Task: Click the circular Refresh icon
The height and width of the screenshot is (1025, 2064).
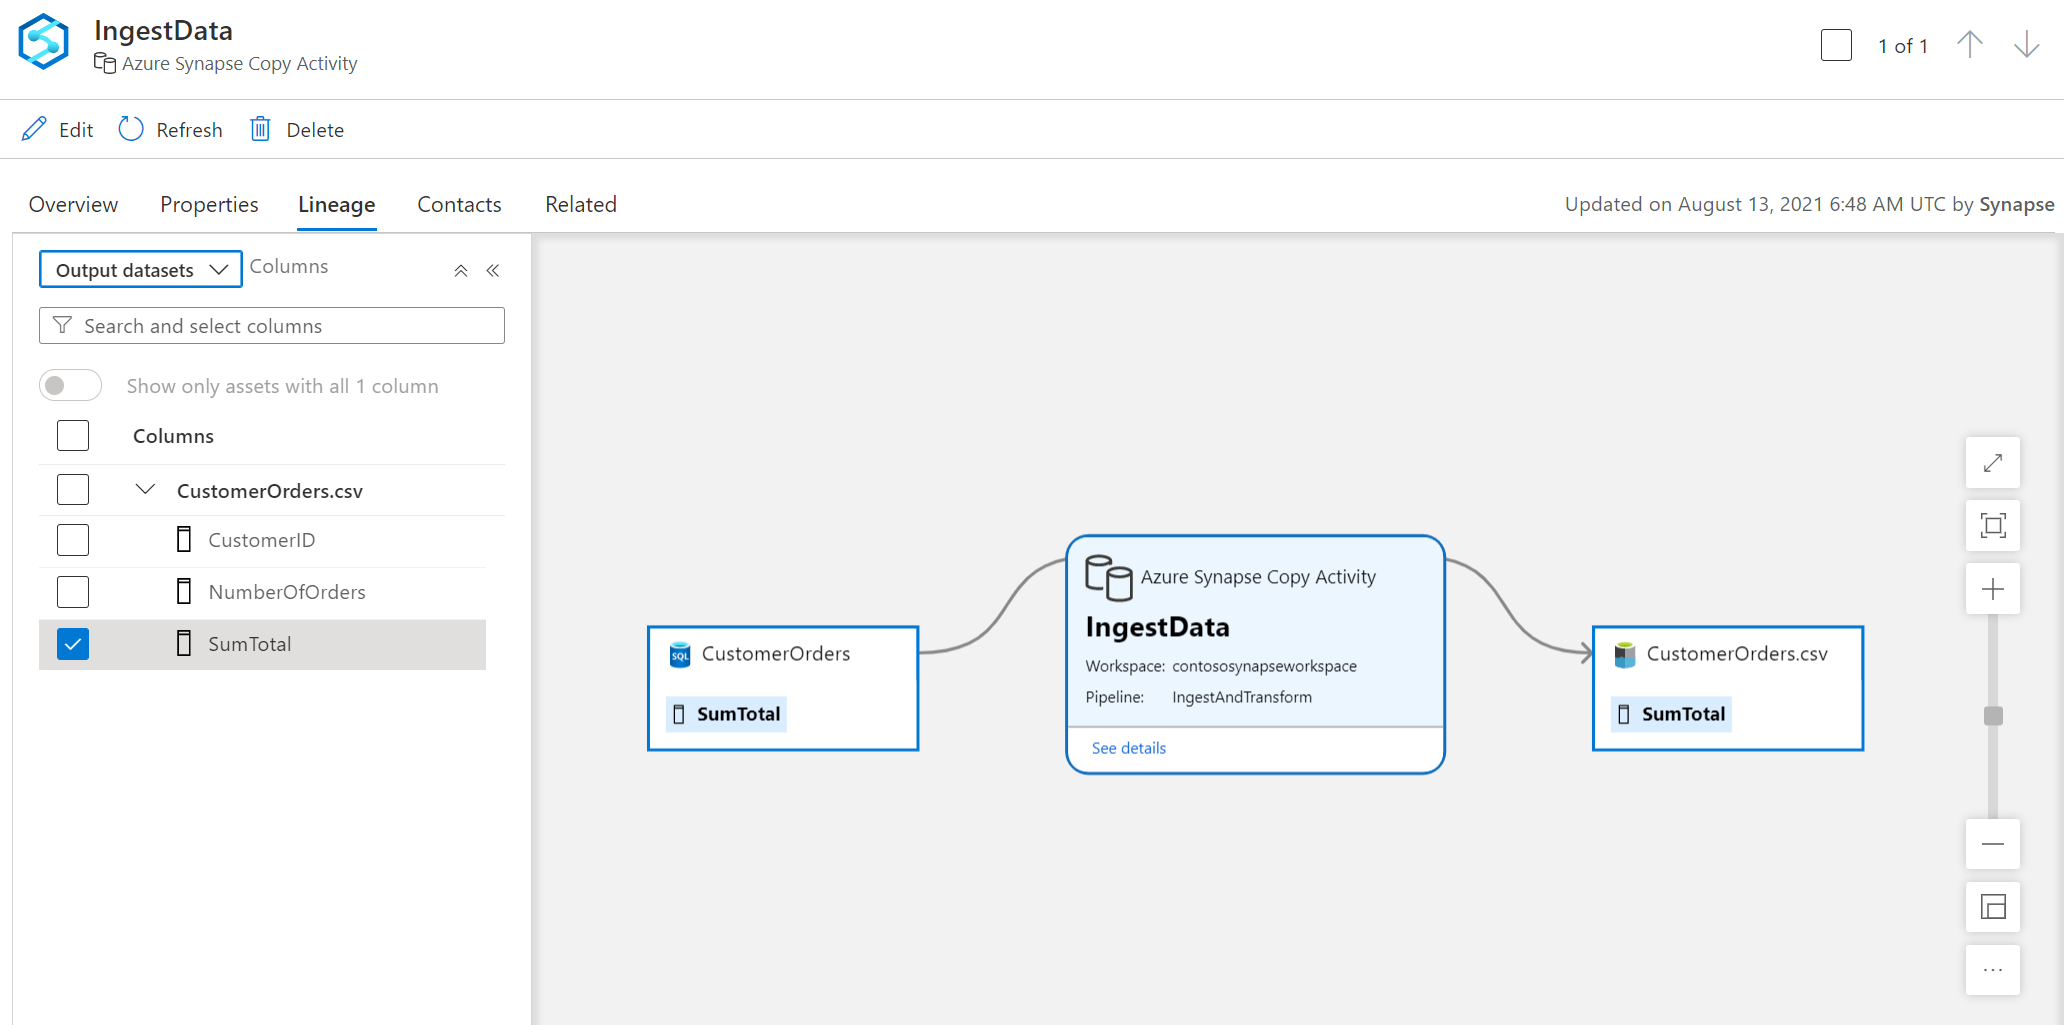Action: (131, 129)
